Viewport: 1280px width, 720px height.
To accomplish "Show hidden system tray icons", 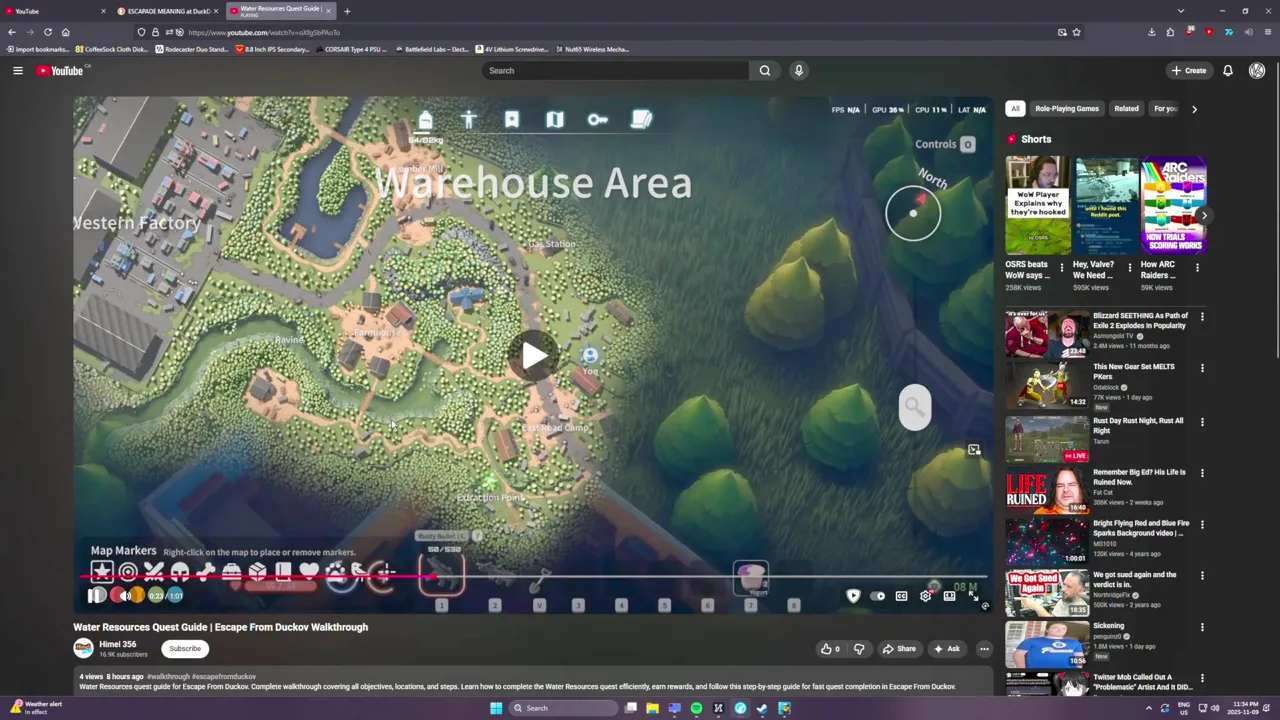I will [x=1148, y=708].
